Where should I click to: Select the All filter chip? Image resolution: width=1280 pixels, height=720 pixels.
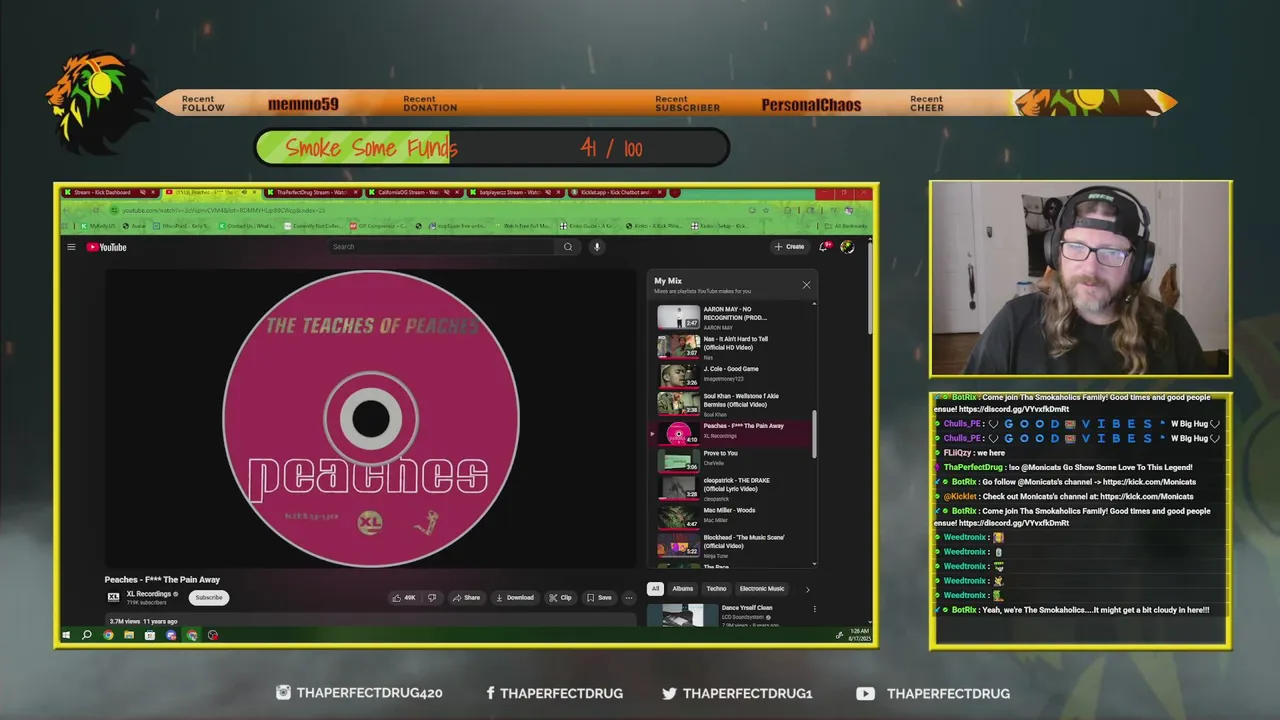[656, 589]
